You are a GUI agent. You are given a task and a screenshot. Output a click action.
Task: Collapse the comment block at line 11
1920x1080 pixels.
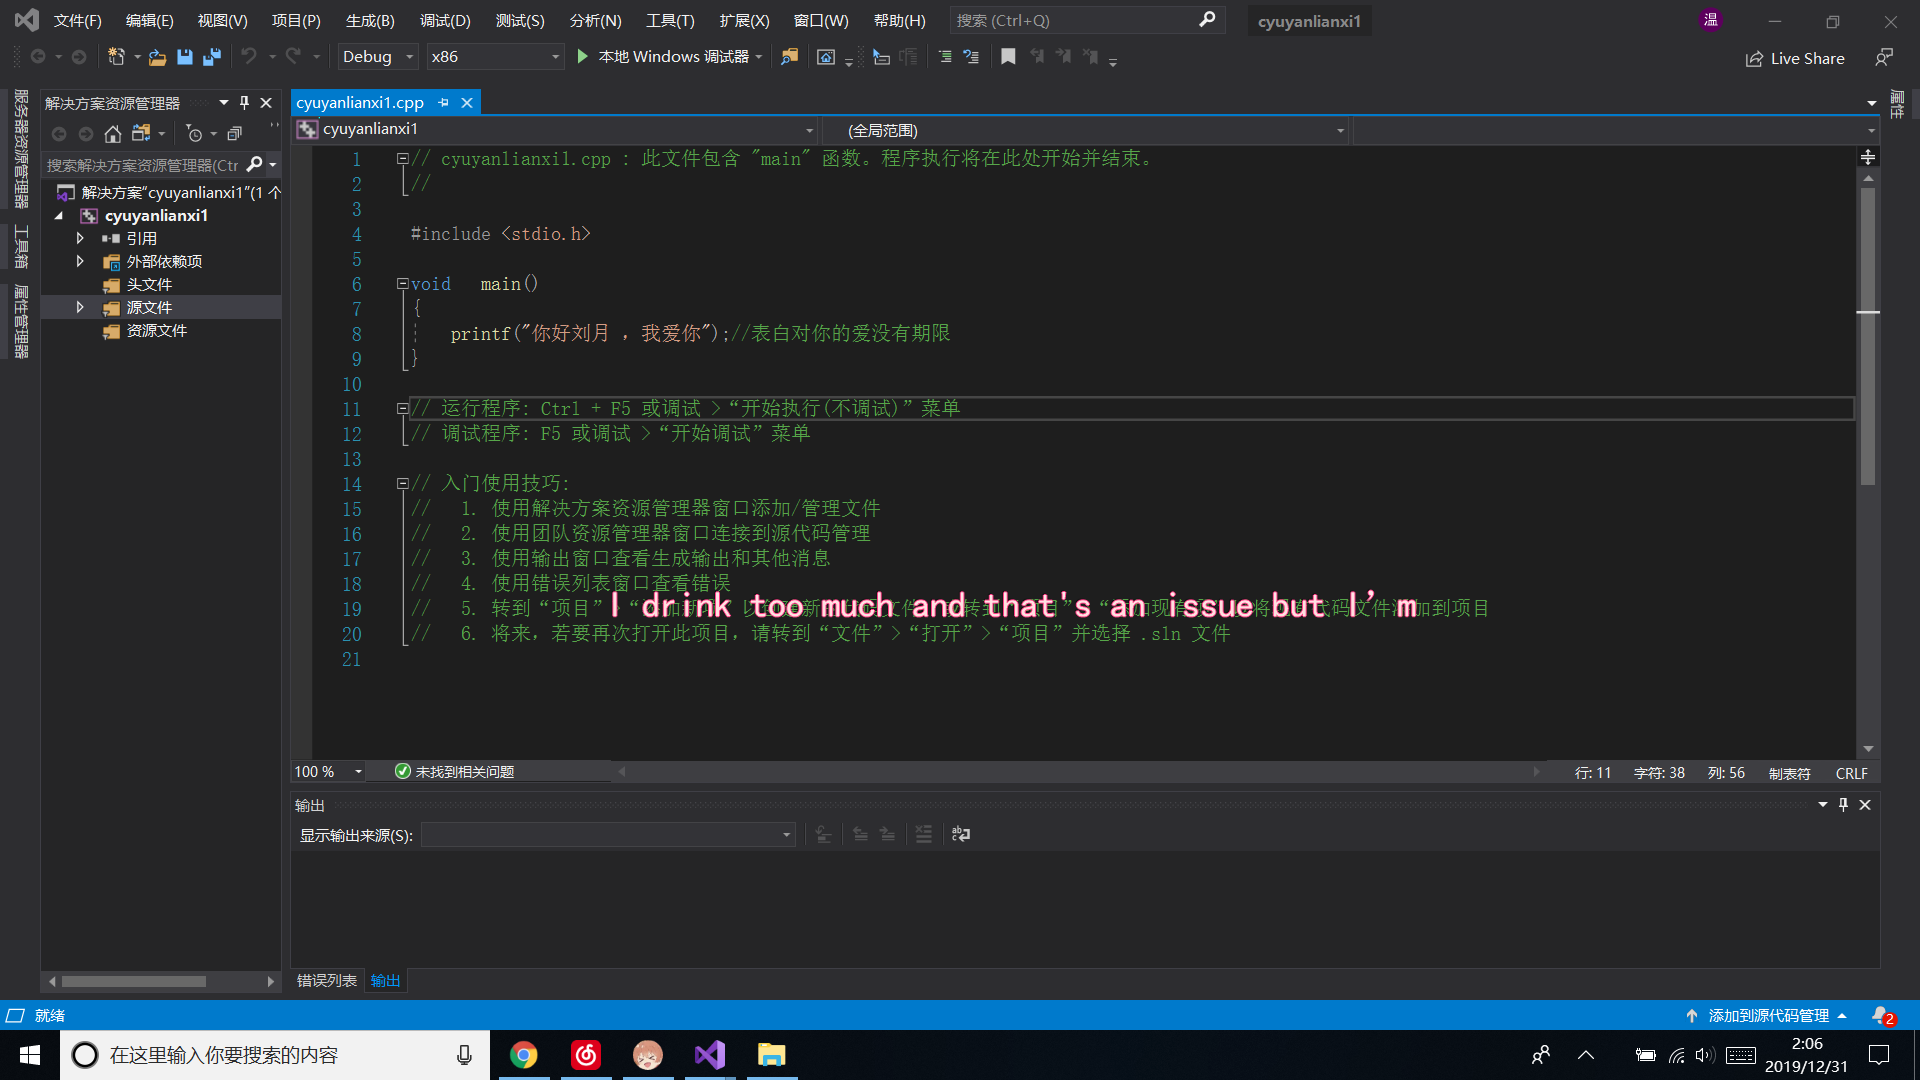click(402, 408)
